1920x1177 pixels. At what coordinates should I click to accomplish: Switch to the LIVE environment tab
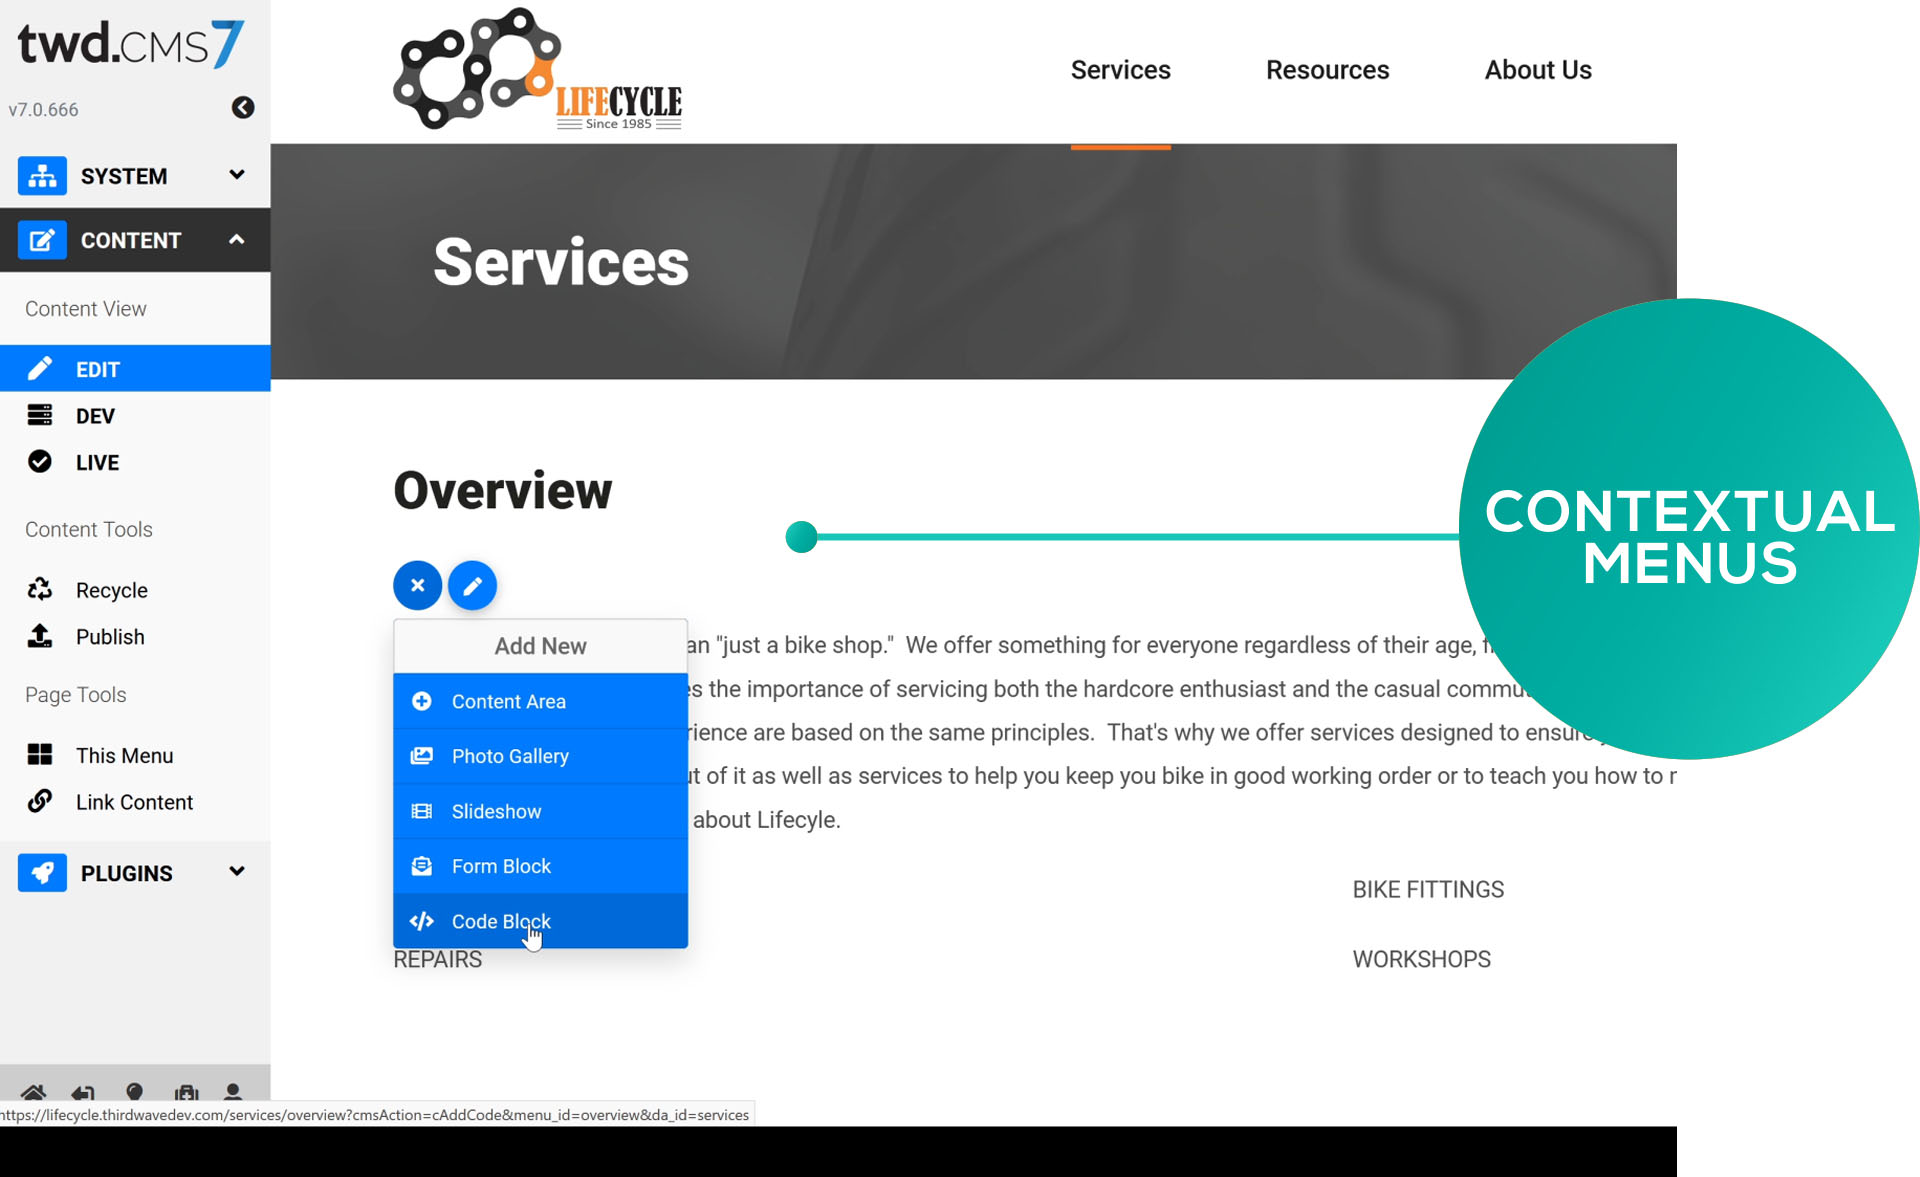97,461
